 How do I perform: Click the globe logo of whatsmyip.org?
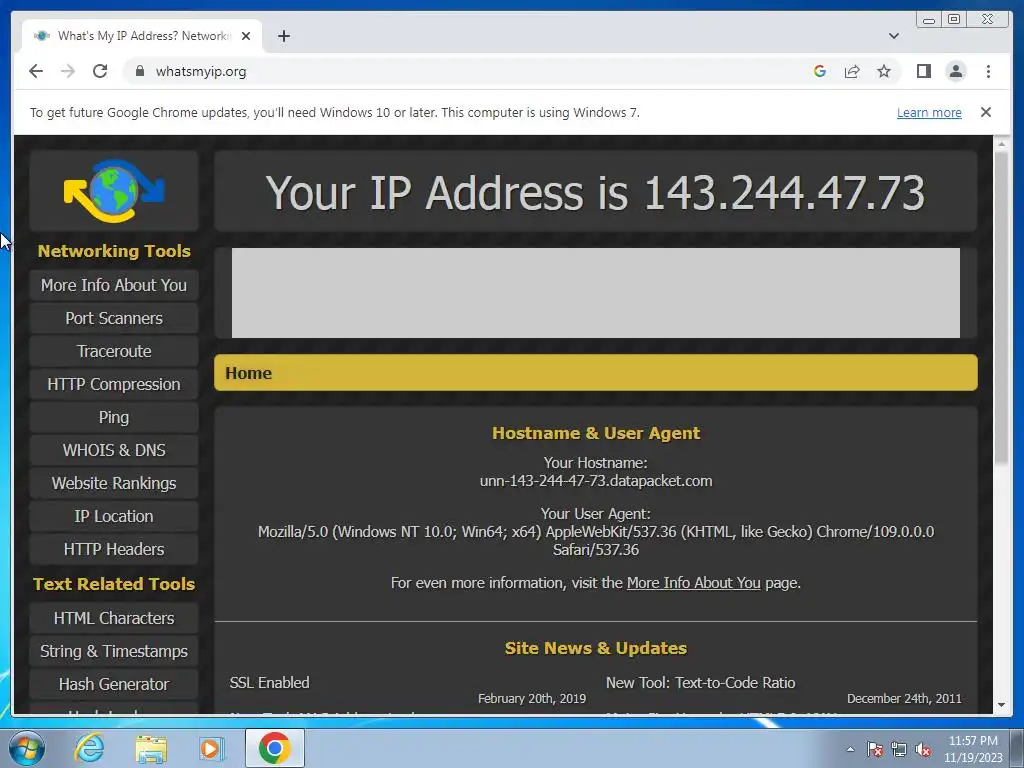[x=114, y=191]
